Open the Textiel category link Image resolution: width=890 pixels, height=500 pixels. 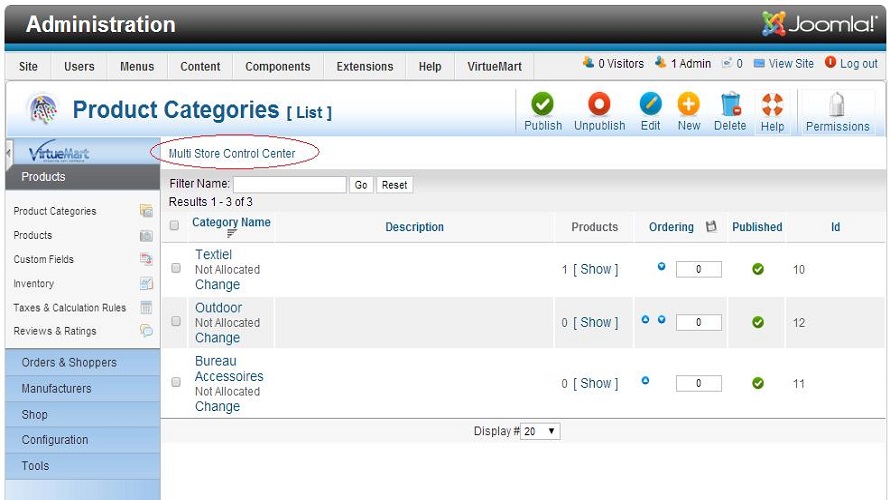(x=213, y=254)
